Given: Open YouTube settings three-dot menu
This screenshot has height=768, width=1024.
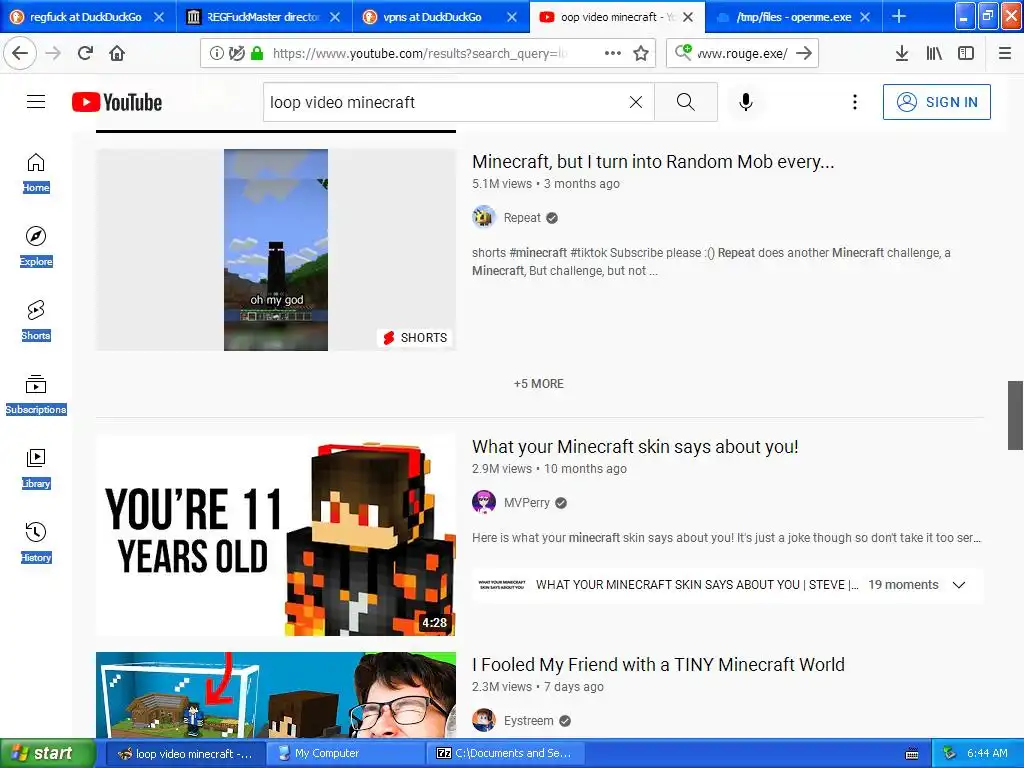Looking at the screenshot, I should pyautogui.click(x=855, y=102).
